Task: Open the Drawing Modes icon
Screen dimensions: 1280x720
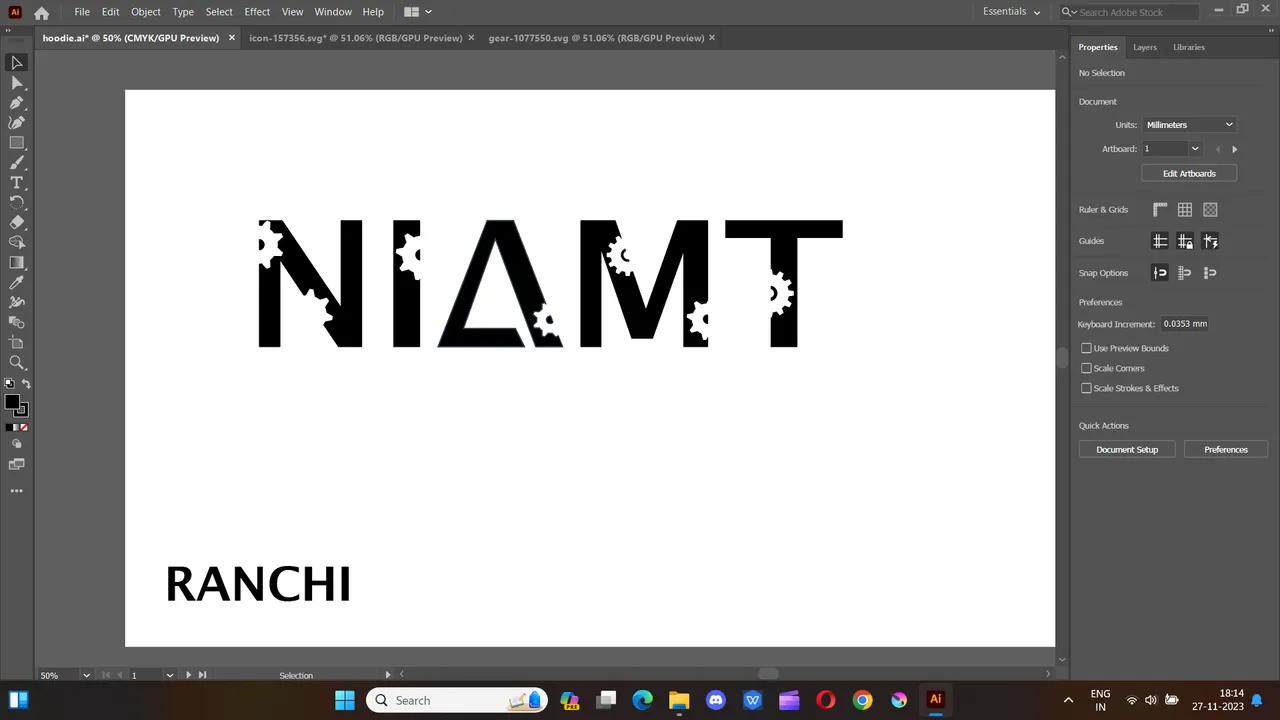Action: (x=16, y=444)
